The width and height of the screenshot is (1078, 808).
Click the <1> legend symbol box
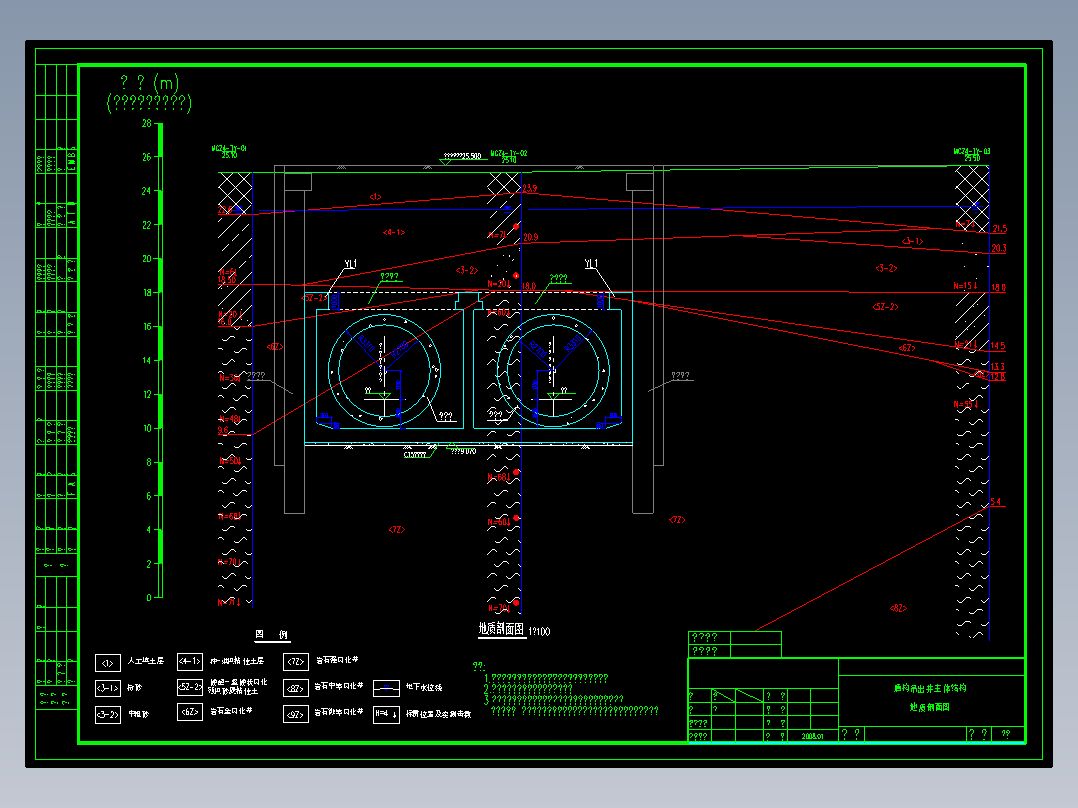coord(108,663)
